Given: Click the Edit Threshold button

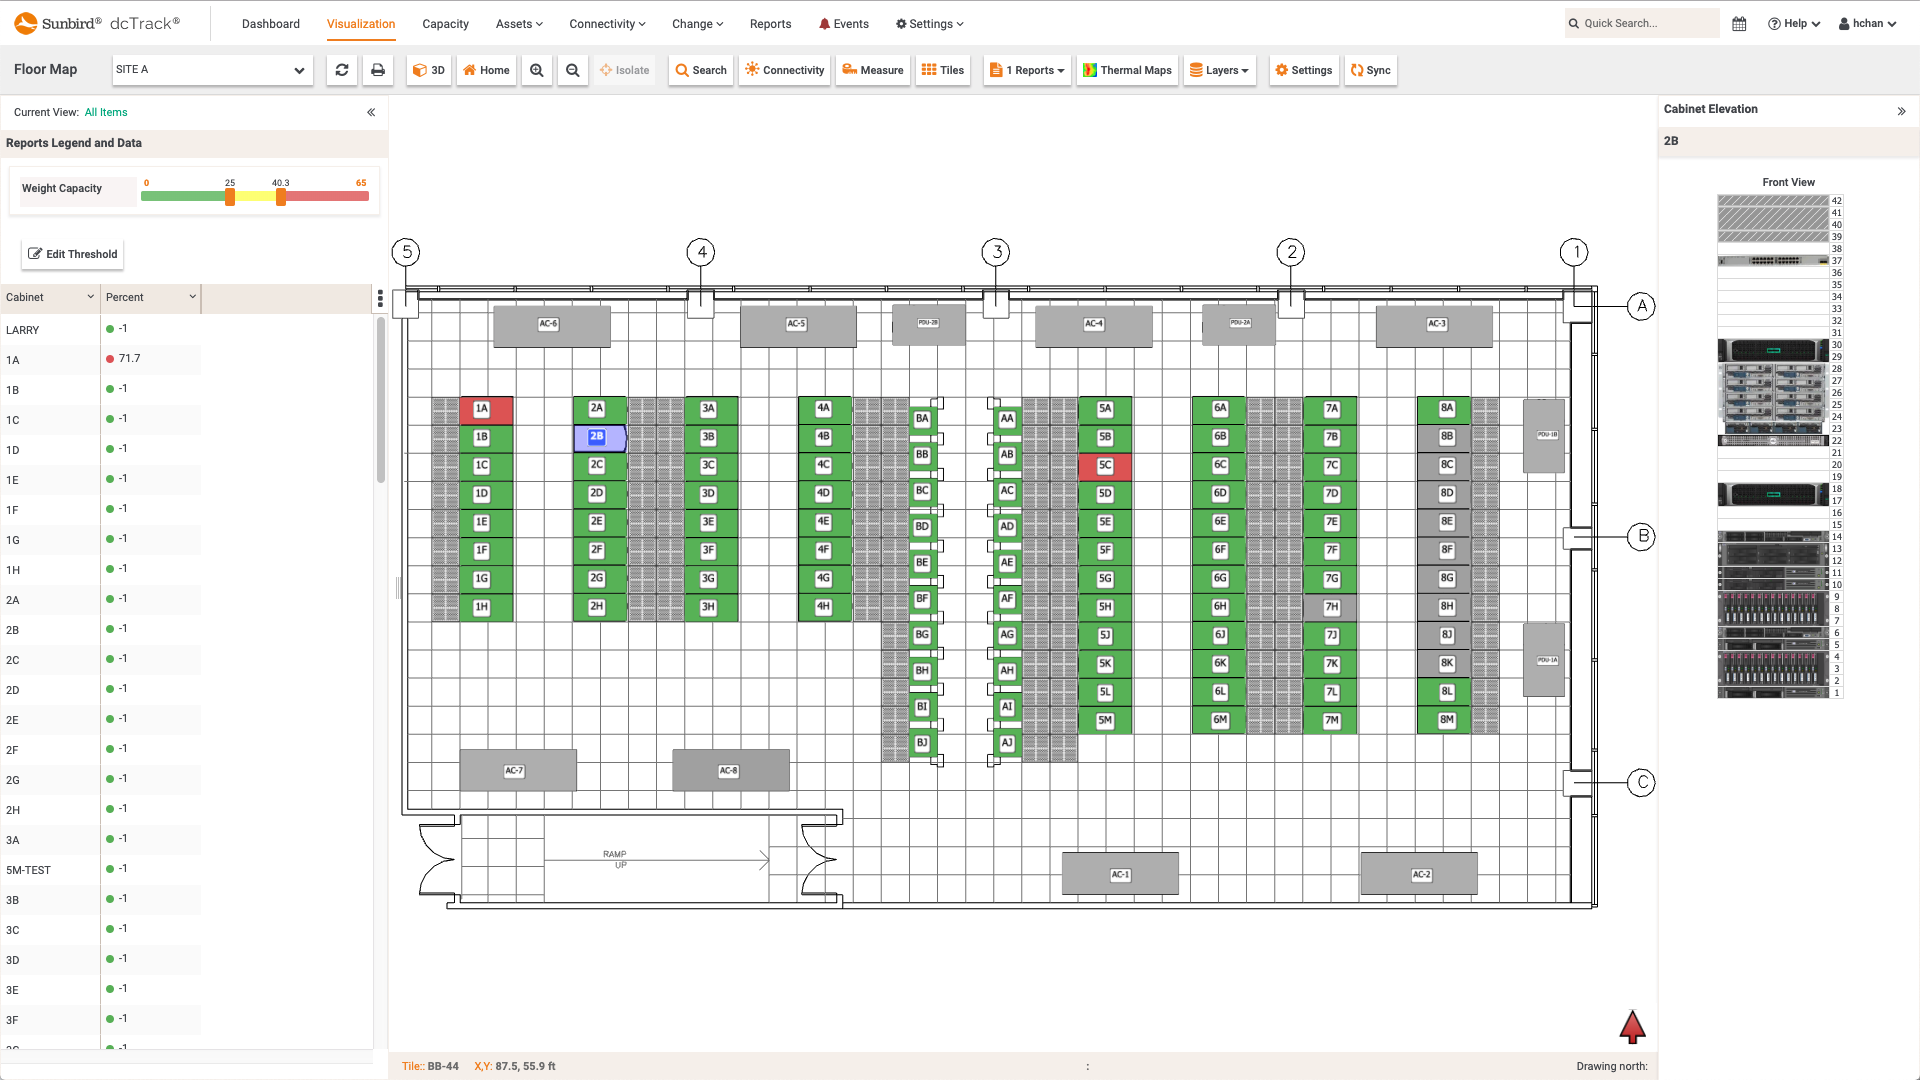Looking at the screenshot, I should pos(73,253).
